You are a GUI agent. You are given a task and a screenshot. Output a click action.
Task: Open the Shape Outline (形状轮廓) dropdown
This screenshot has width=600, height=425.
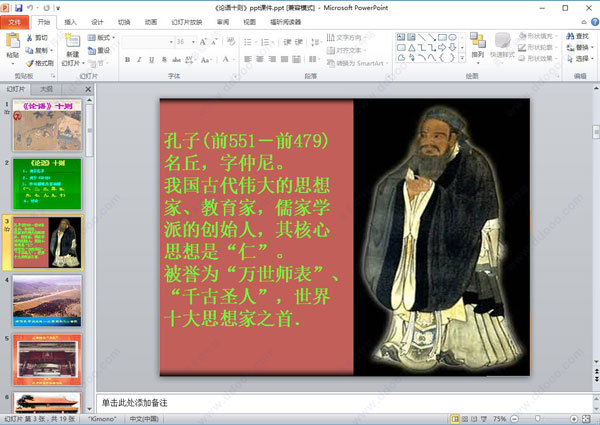538,47
